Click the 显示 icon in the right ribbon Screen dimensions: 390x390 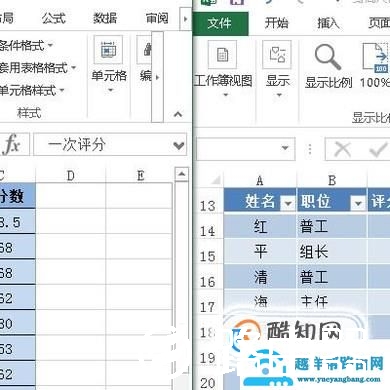(x=277, y=55)
